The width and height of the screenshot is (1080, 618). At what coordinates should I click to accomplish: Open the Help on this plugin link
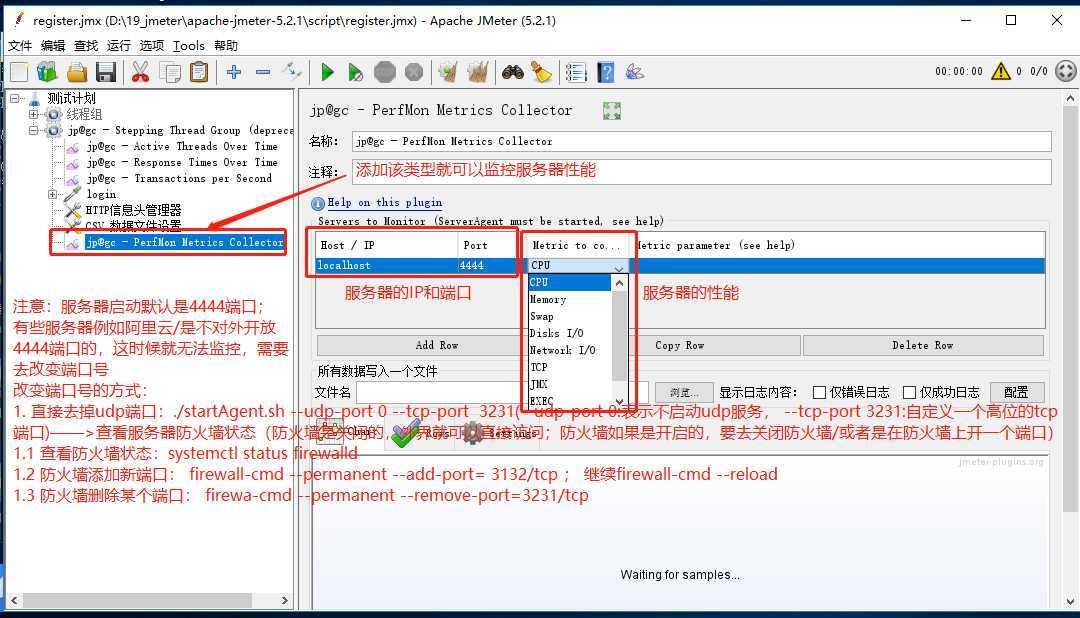pos(384,203)
